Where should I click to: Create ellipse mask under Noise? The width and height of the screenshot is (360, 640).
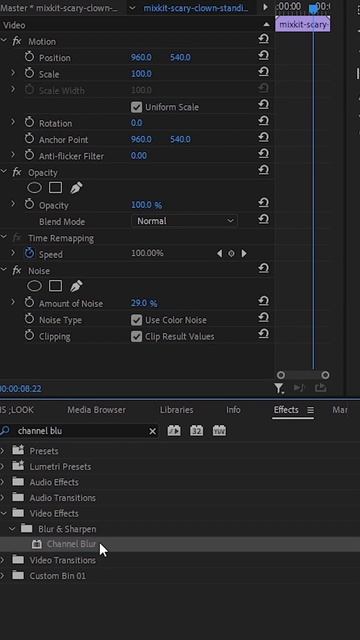click(34, 286)
